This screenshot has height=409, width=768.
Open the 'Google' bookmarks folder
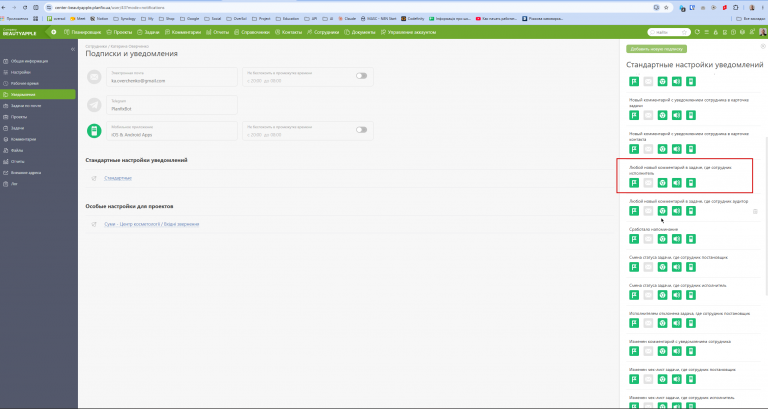190,19
